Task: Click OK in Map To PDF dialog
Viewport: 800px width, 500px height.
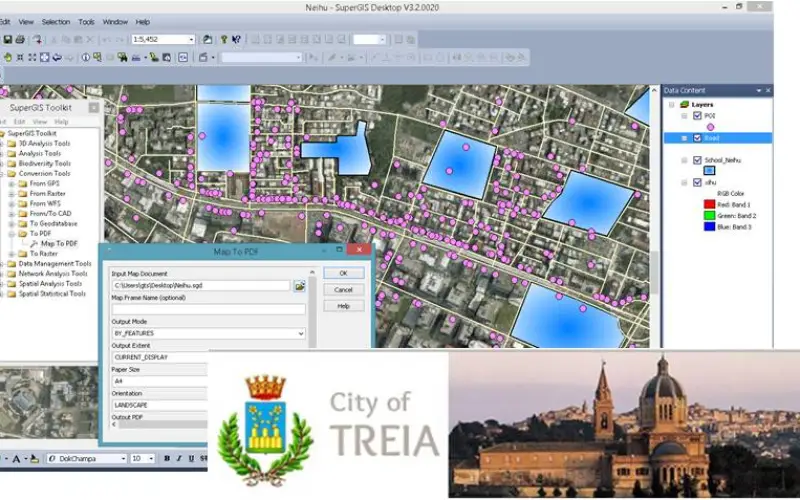Action: (x=344, y=273)
